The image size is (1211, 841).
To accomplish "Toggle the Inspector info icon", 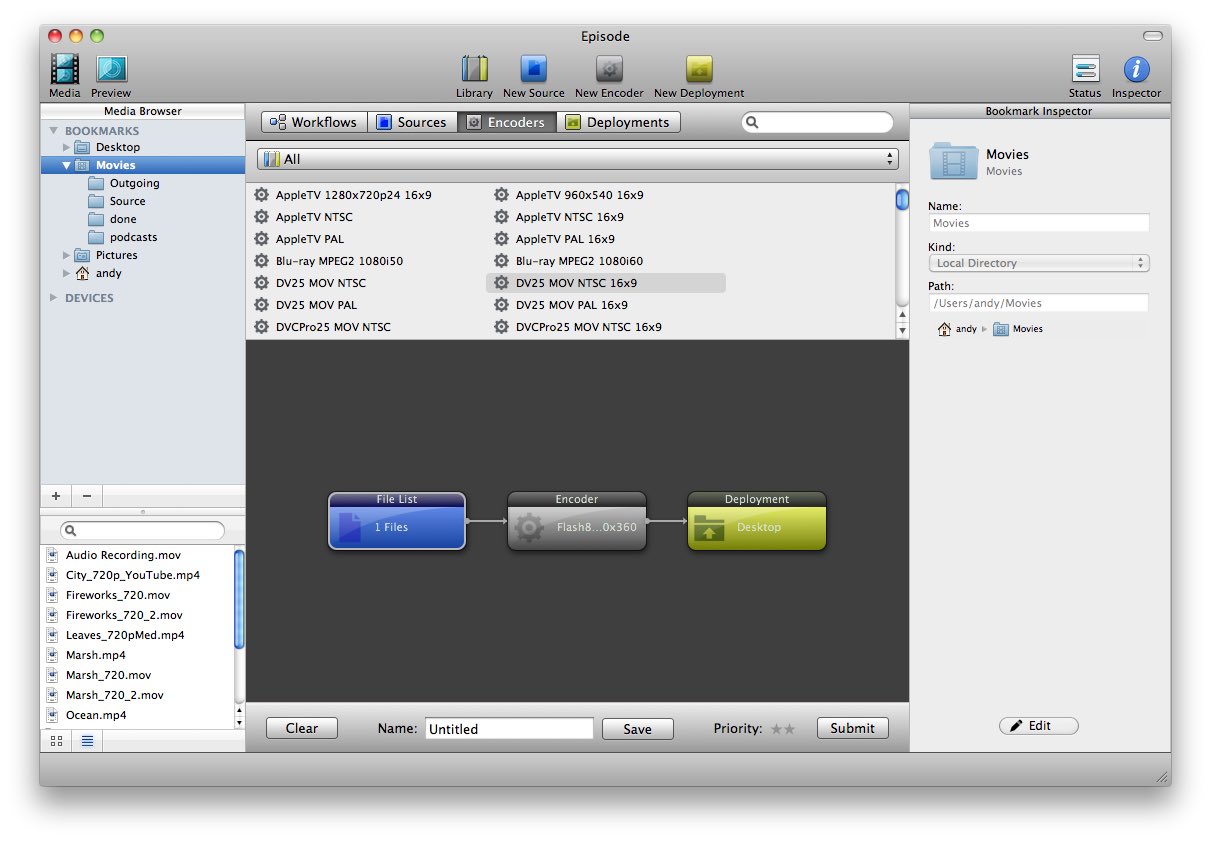I will point(1136,70).
